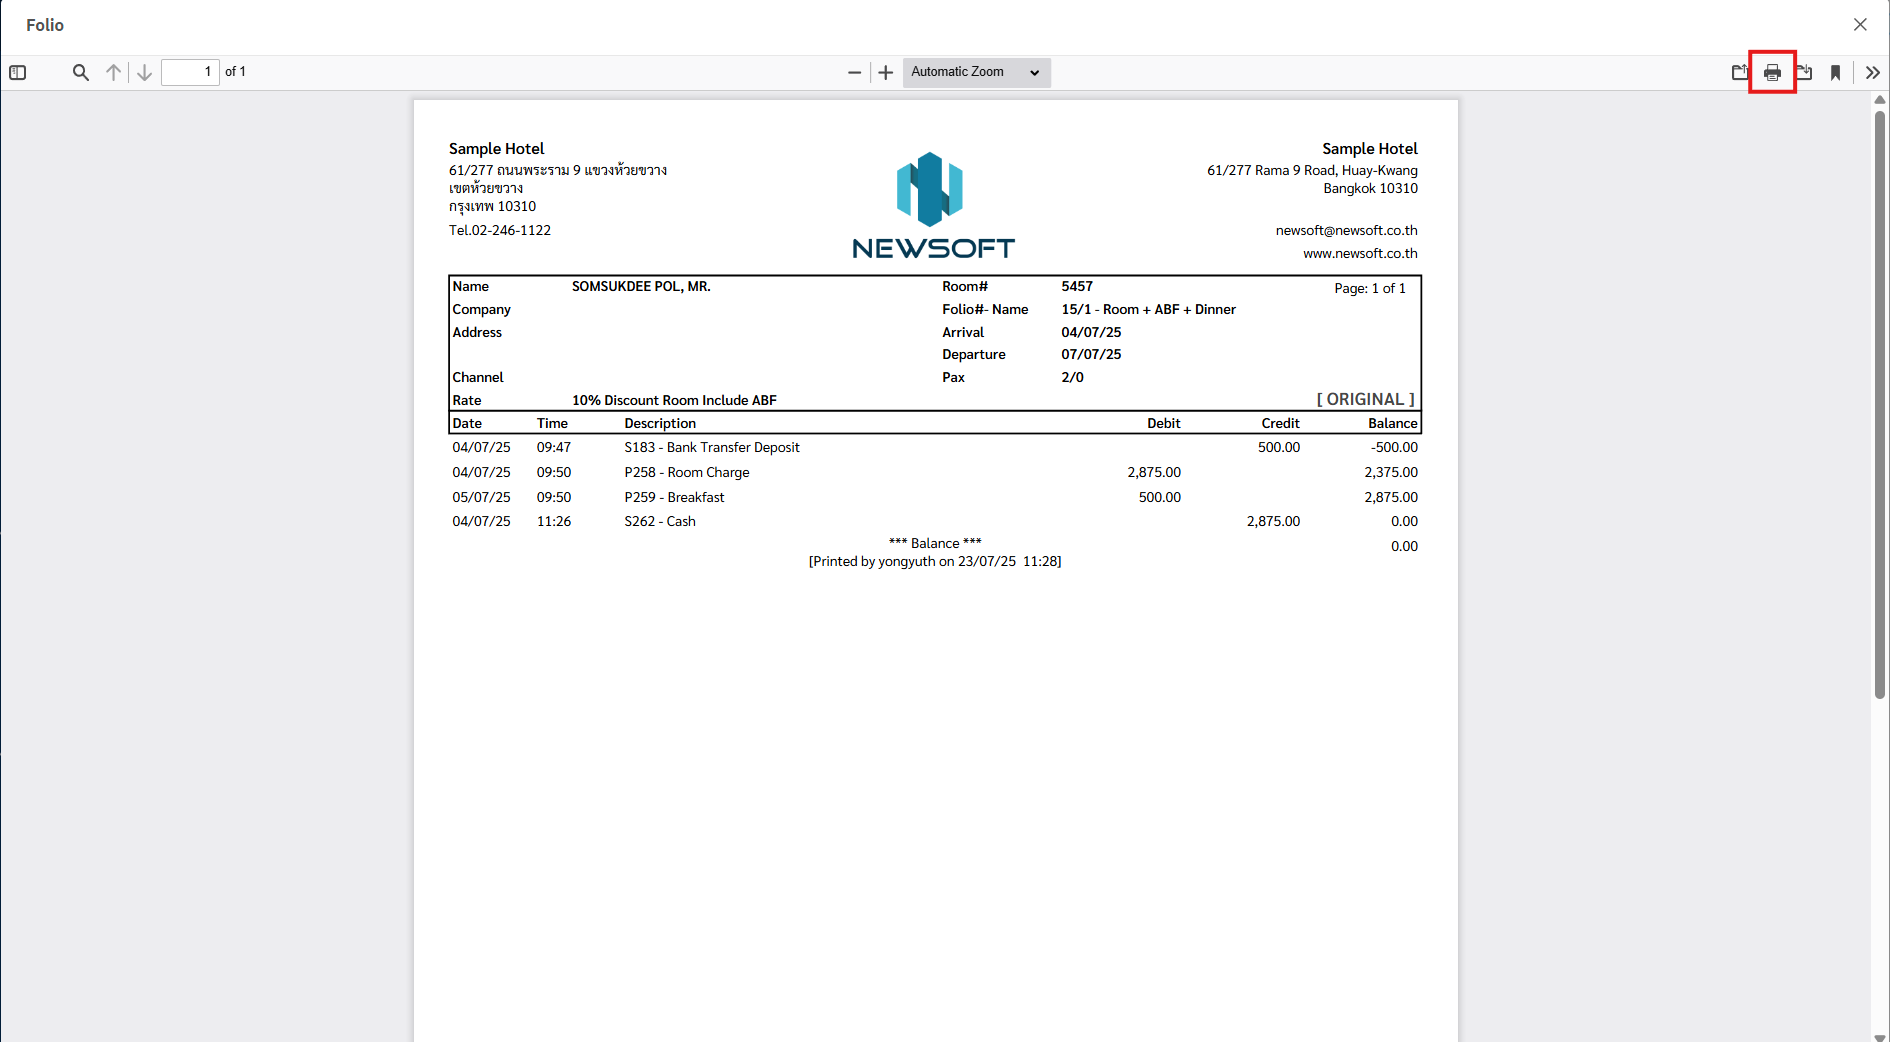Click the vertical scrollbar thumb
This screenshot has width=1890, height=1042.
point(1880,400)
